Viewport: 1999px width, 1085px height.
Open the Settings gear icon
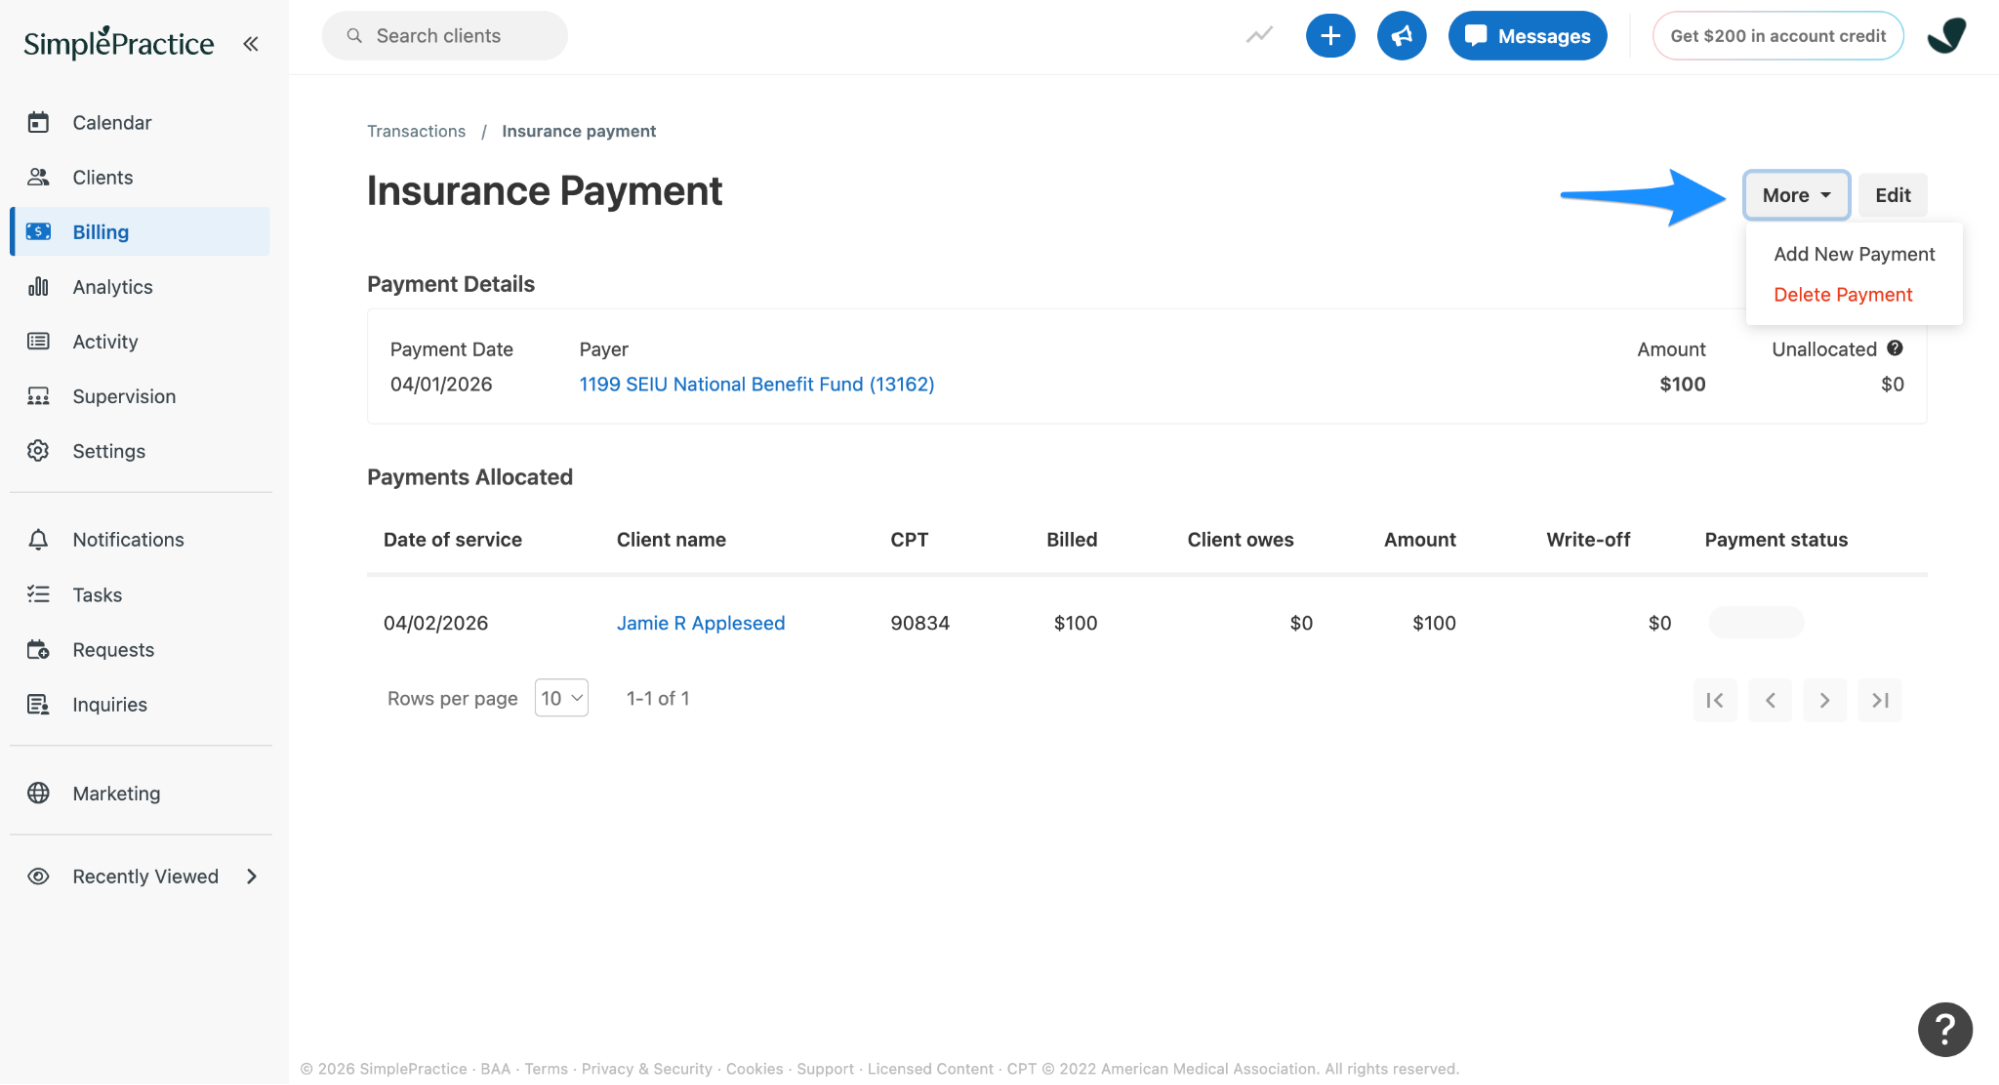[x=38, y=450]
